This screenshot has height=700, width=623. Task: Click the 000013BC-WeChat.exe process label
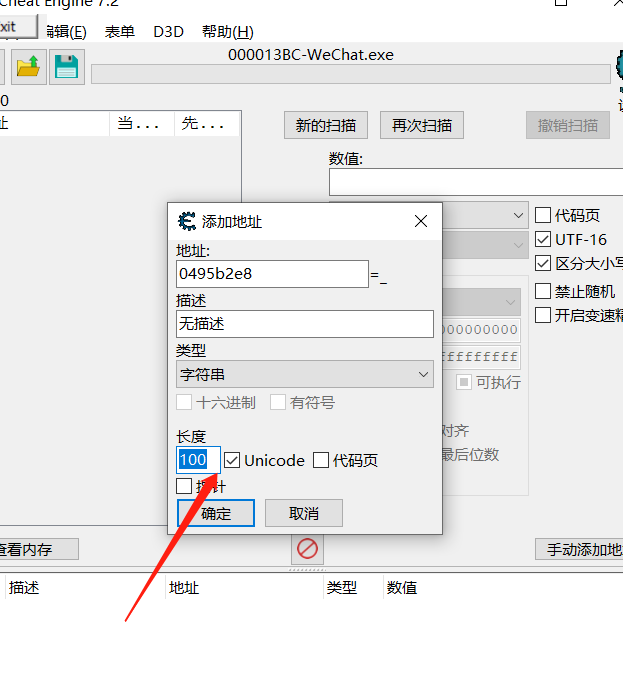[311, 55]
